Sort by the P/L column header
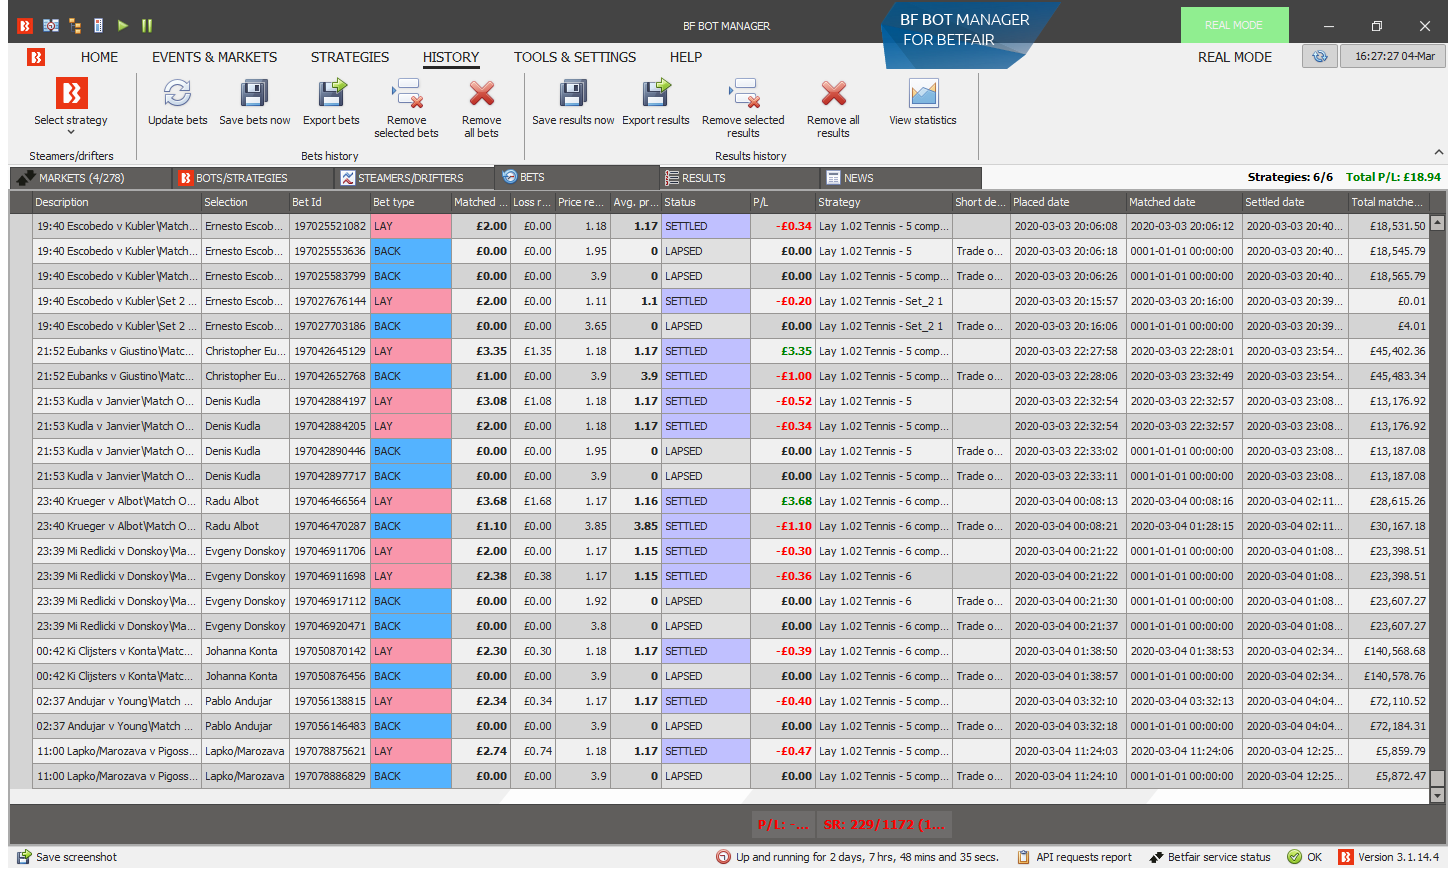This screenshot has height=876, width=1456. click(x=782, y=202)
